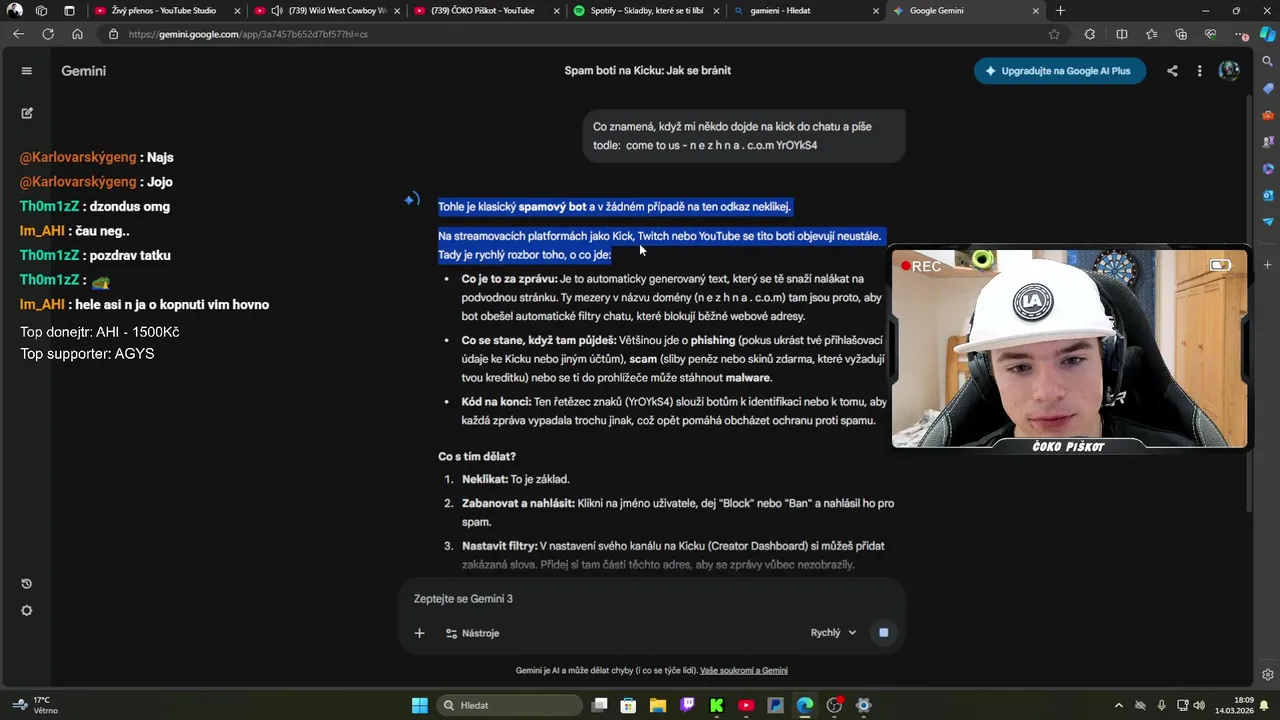The width and height of the screenshot is (1280, 720).
Task: Open Twitch from the taskbar
Action: [x=687, y=705]
